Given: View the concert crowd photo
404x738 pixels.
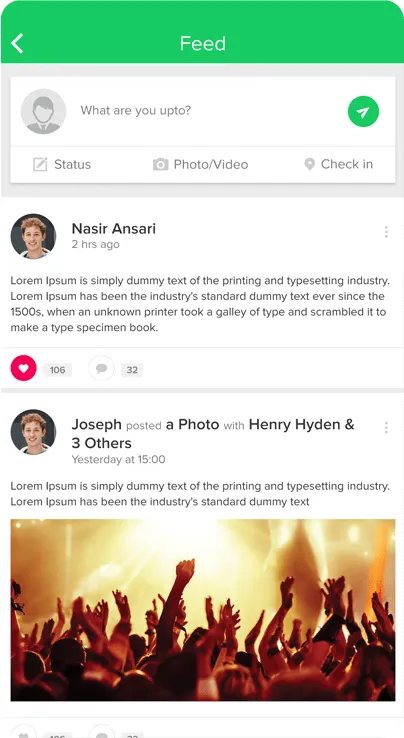Looking at the screenshot, I should 203,610.
